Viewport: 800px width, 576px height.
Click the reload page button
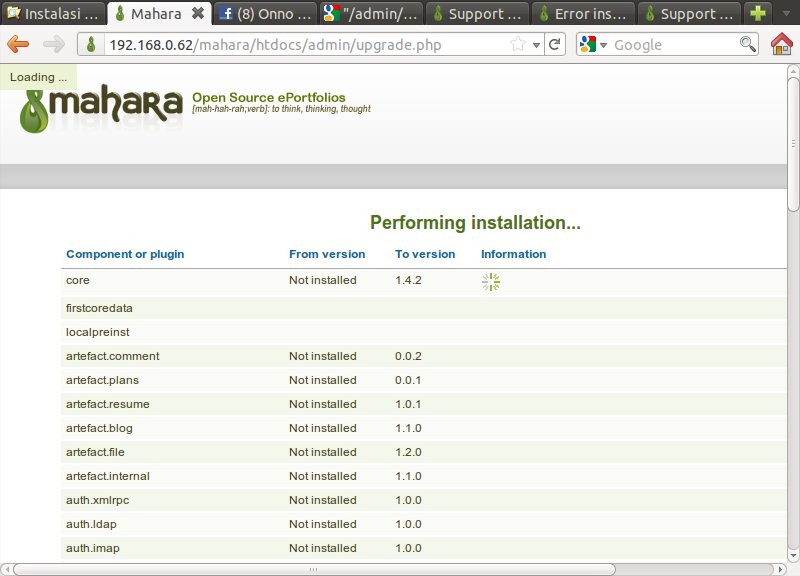(555, 45)
